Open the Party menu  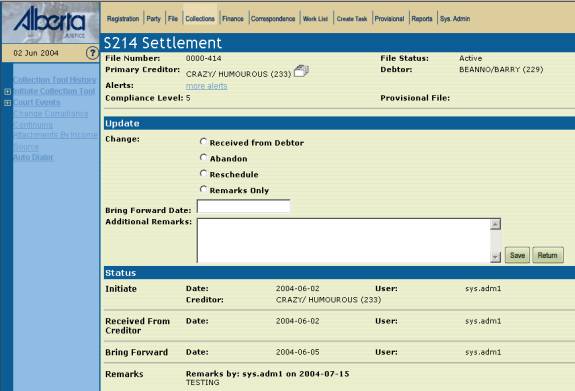[x=153, y=19]
